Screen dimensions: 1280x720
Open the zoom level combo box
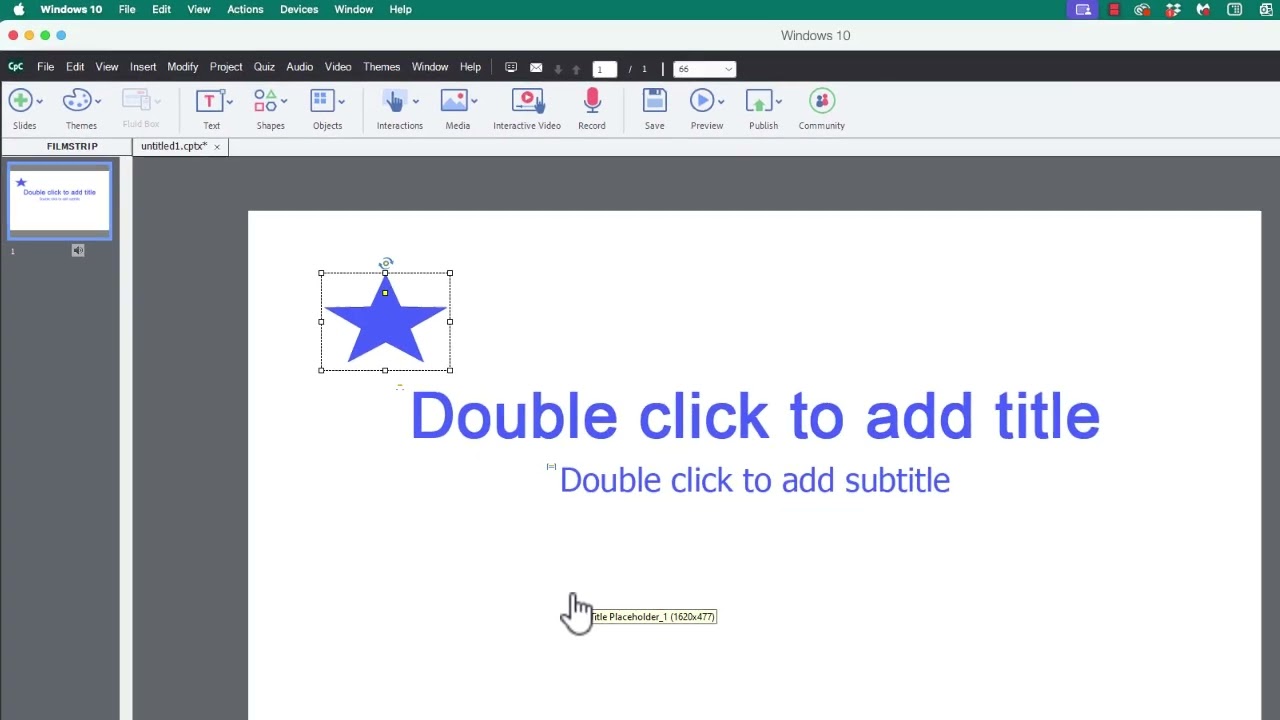(x=705, y=69)
